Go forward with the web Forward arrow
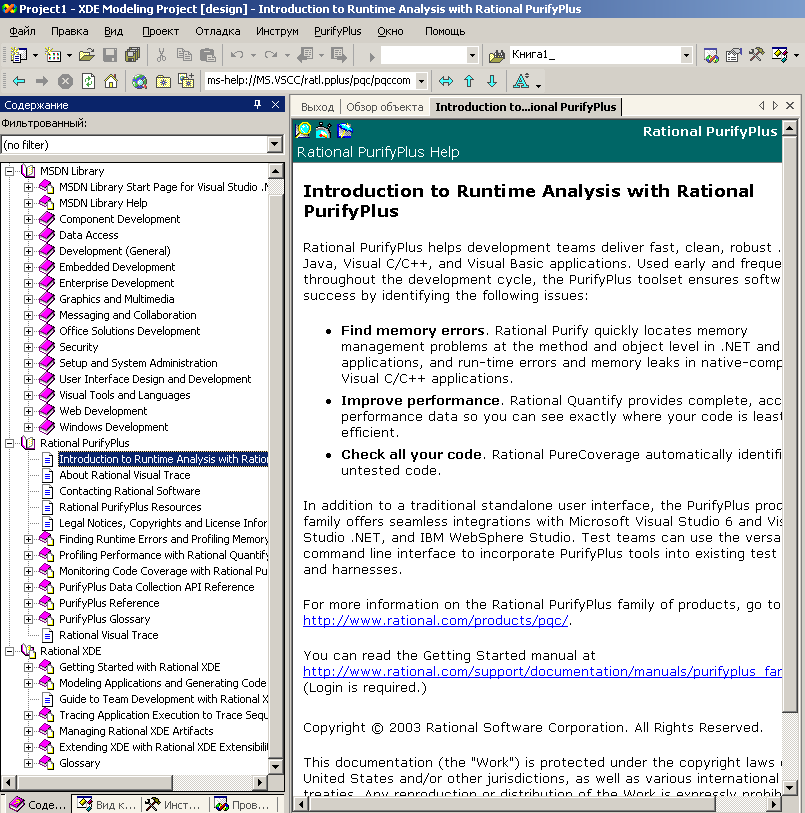Viewport: 805px width, 813px height. point(42,81)
